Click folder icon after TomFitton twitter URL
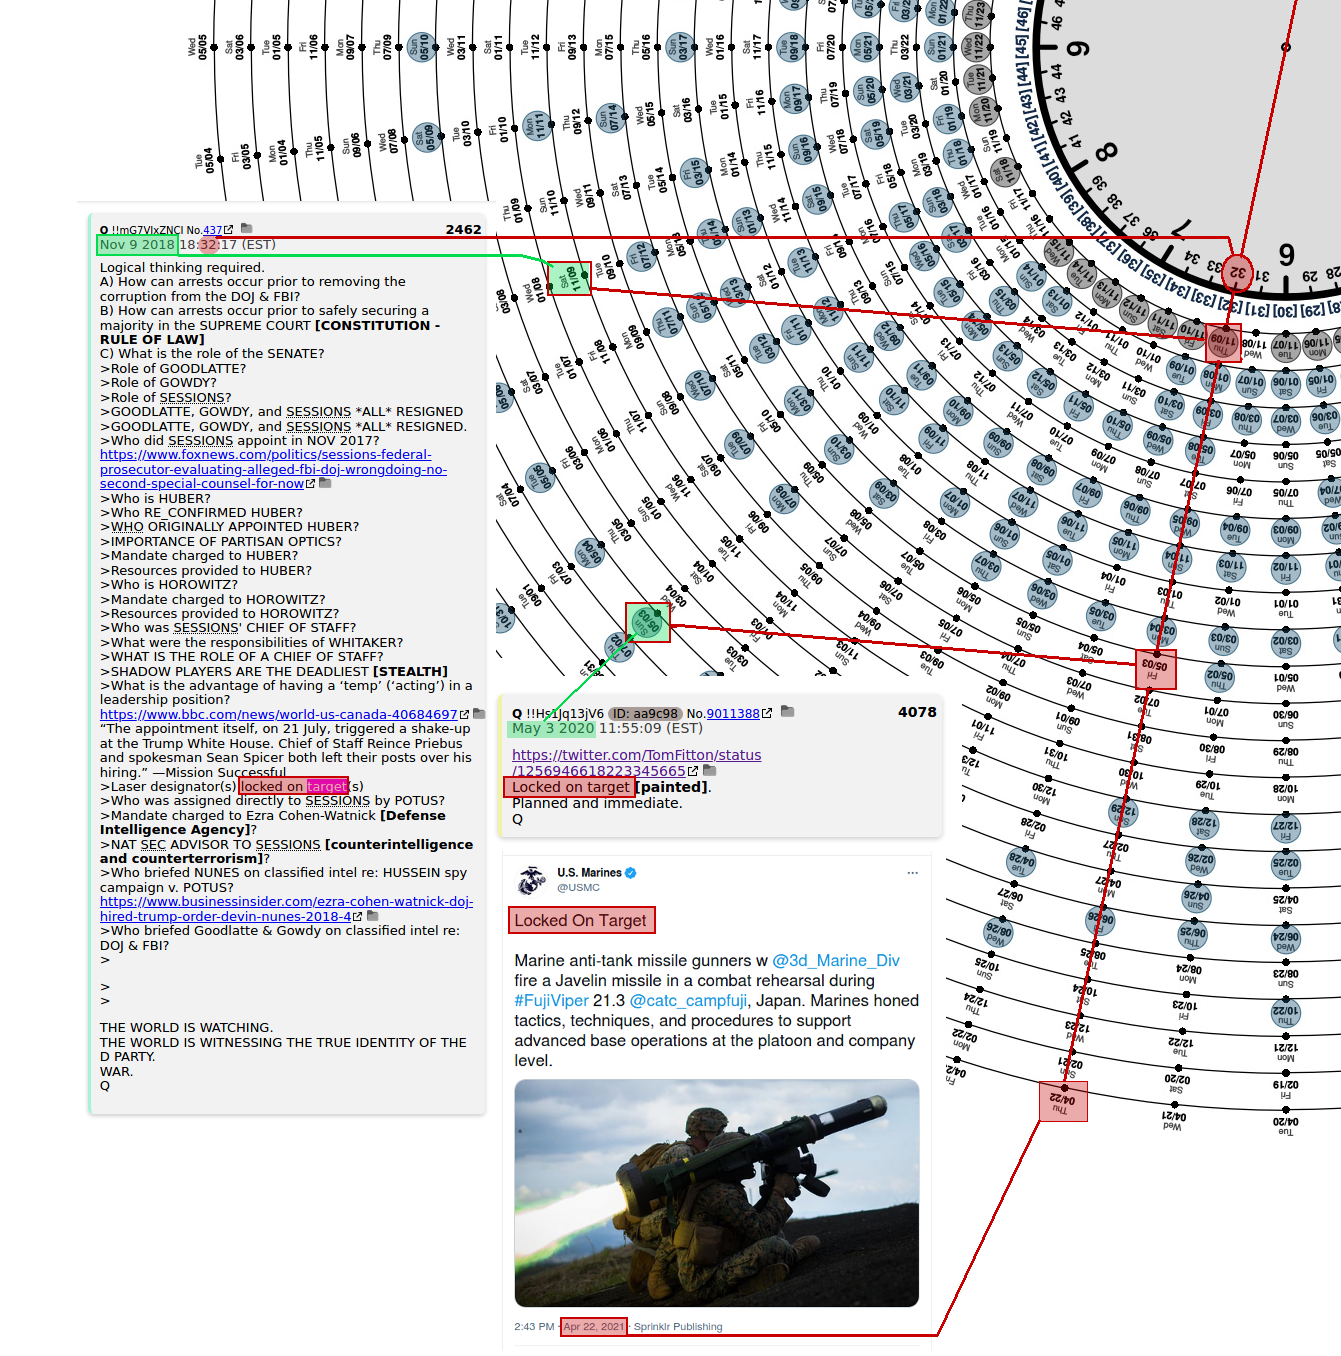The height and width of the screenshot is (1356, 1341). (x=710, y=771)
